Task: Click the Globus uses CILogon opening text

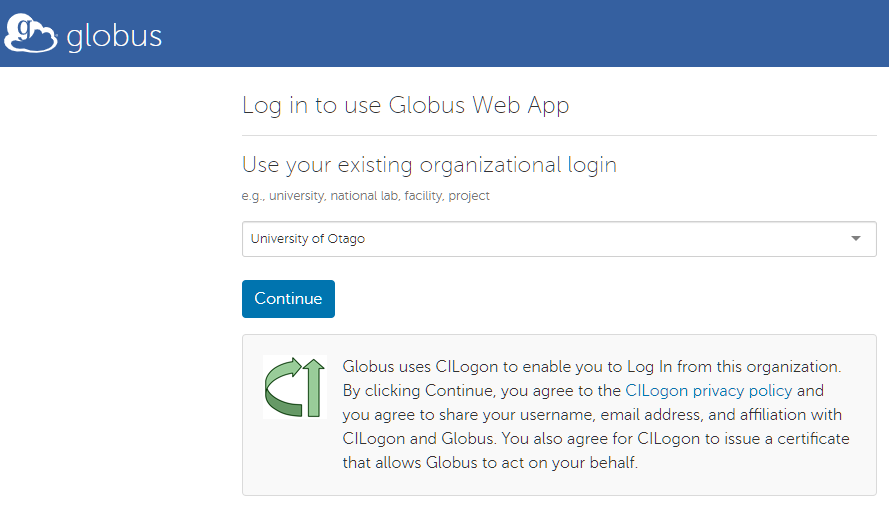Action: [420, 366]
